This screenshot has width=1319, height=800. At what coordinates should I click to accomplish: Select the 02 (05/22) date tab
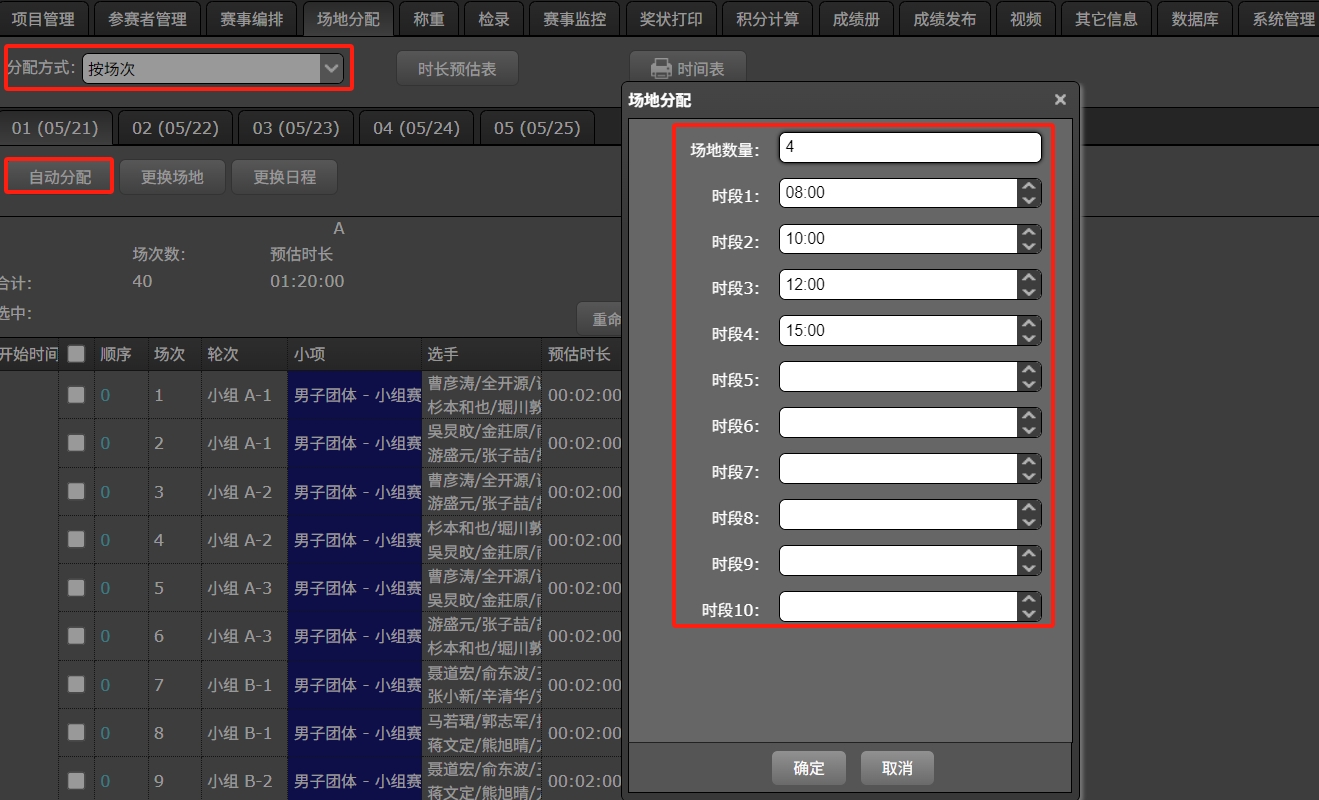(175, 128)
